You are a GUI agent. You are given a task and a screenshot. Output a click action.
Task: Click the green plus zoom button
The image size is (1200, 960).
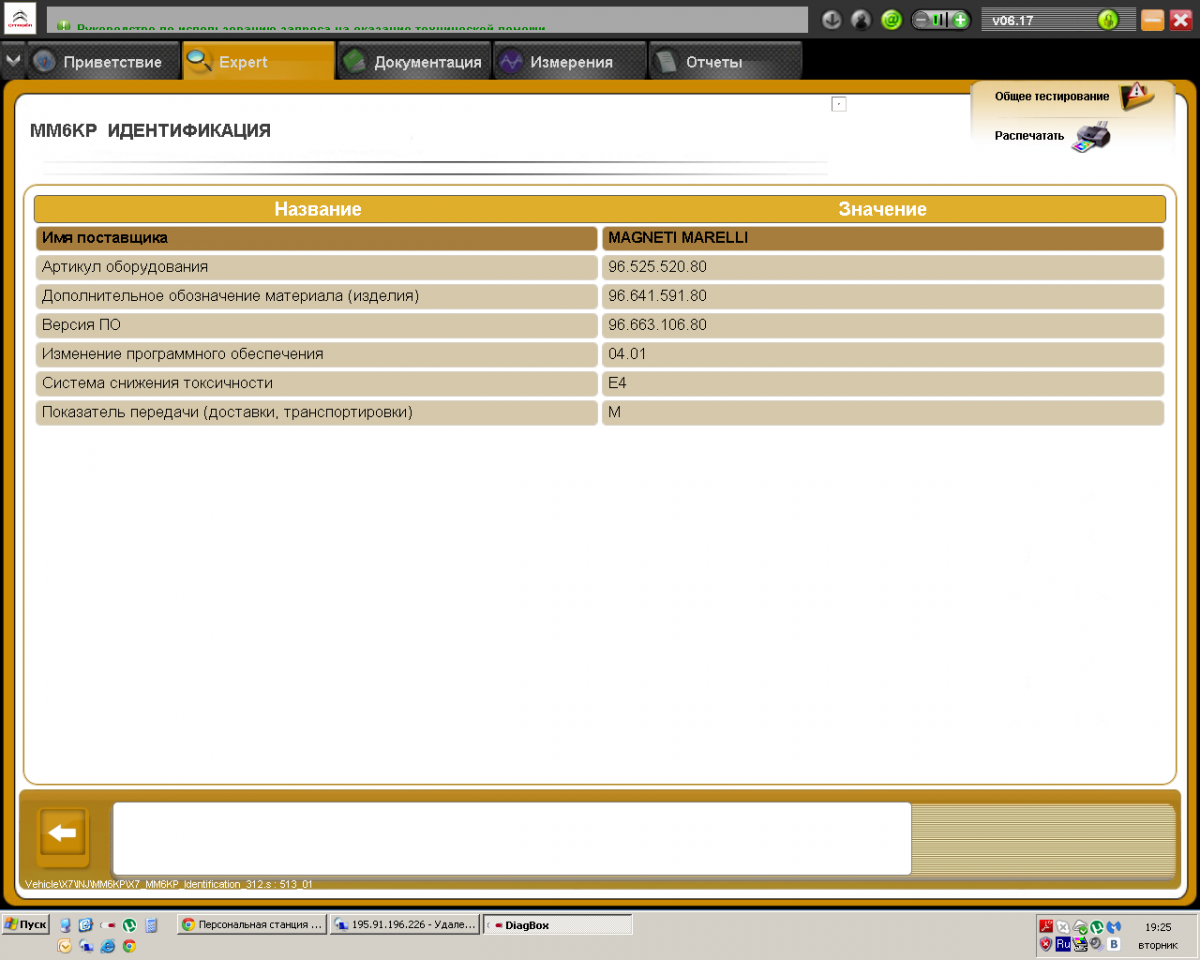(960, 20)
